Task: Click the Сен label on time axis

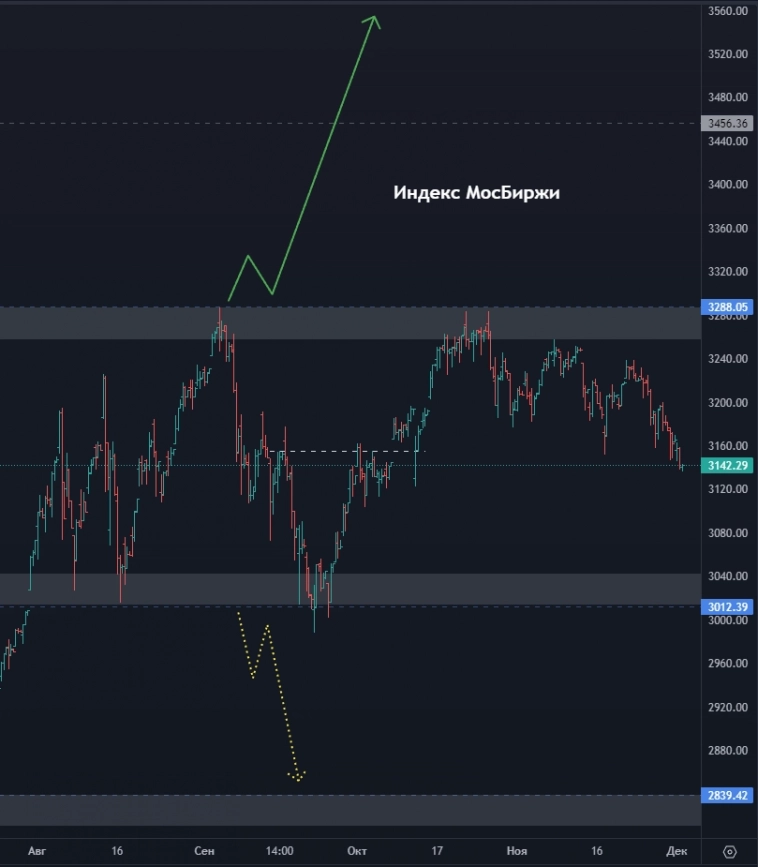Action: [x=204, y=851]
